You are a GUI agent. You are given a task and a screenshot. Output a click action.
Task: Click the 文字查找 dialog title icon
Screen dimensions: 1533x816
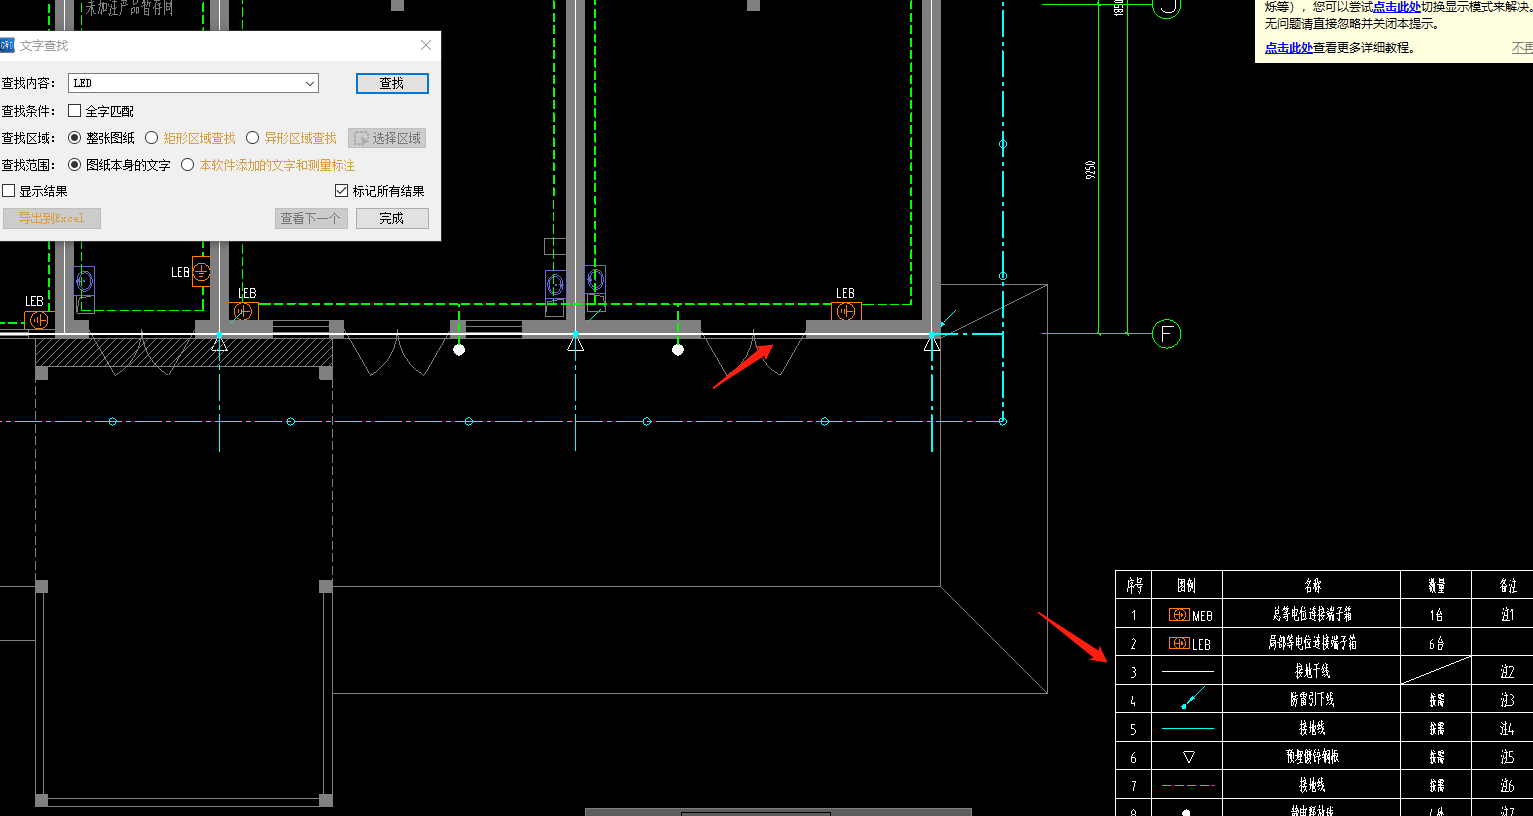8,46
